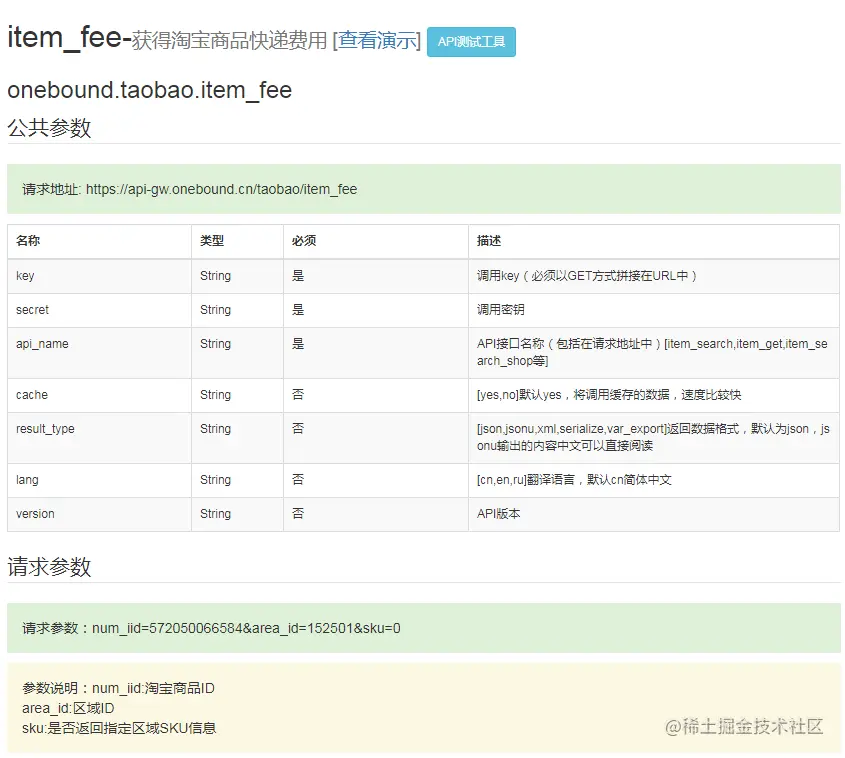The width and height of the screenshot is (845, 758).
Task: Click the 描述 column header
Action: tap(489, 241)
